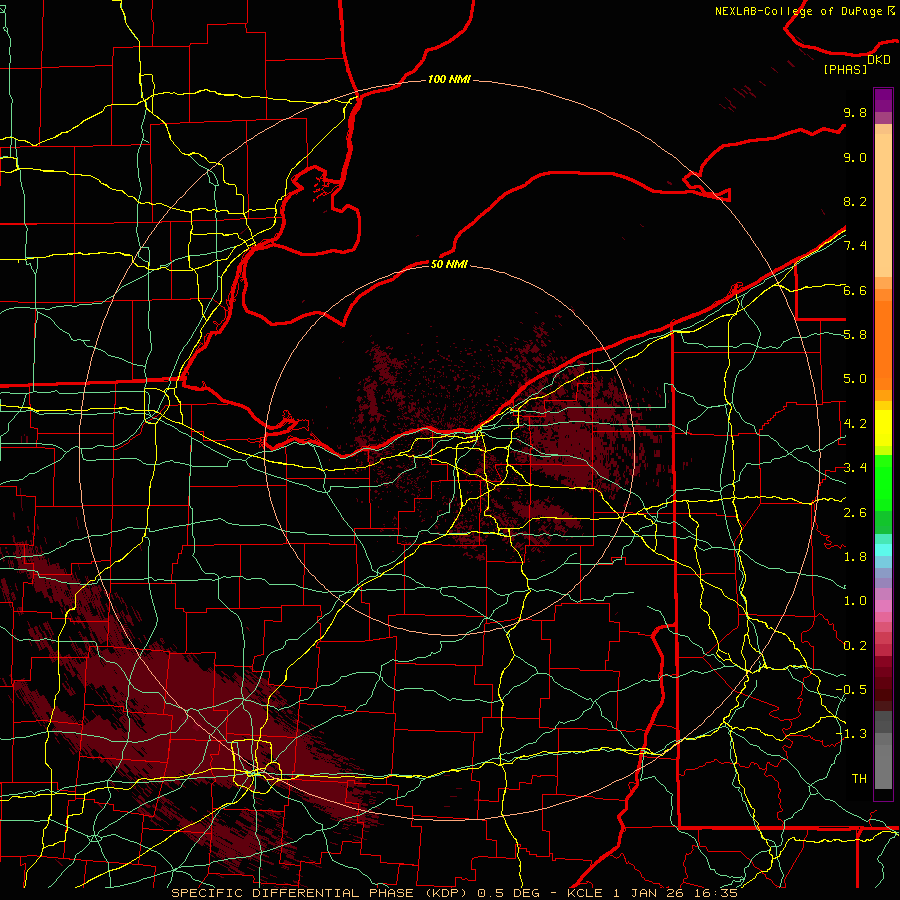
Task: Click the 50 NMI range ring label
Action: point(449,264)
